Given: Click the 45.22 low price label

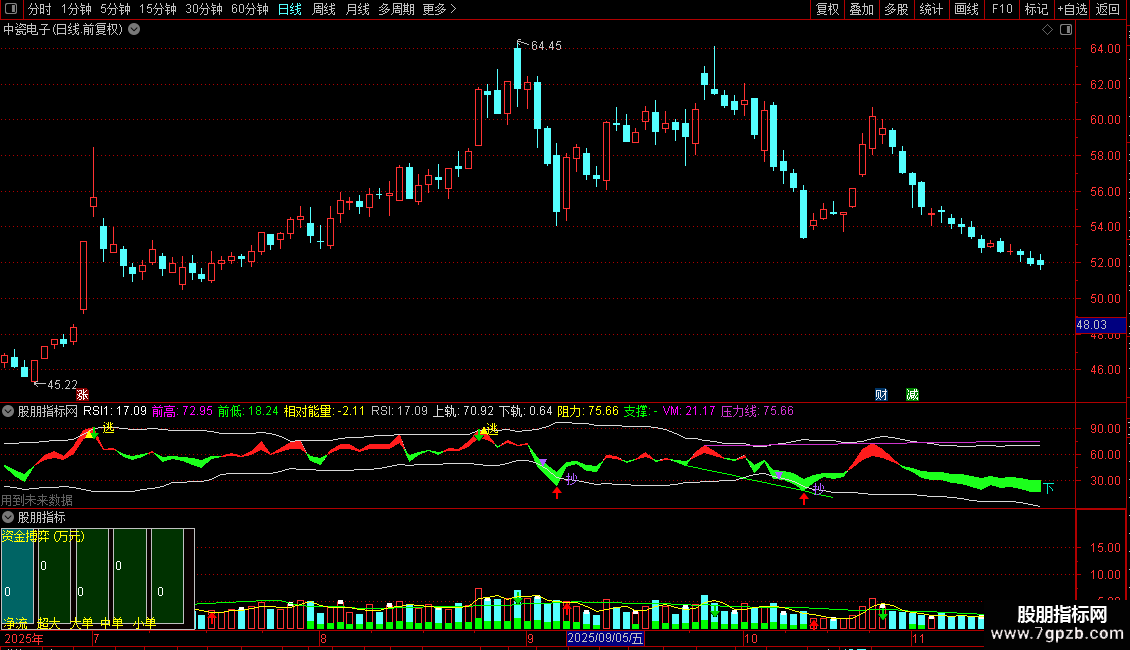Looking at the screenshot, I should coord(62,385).
